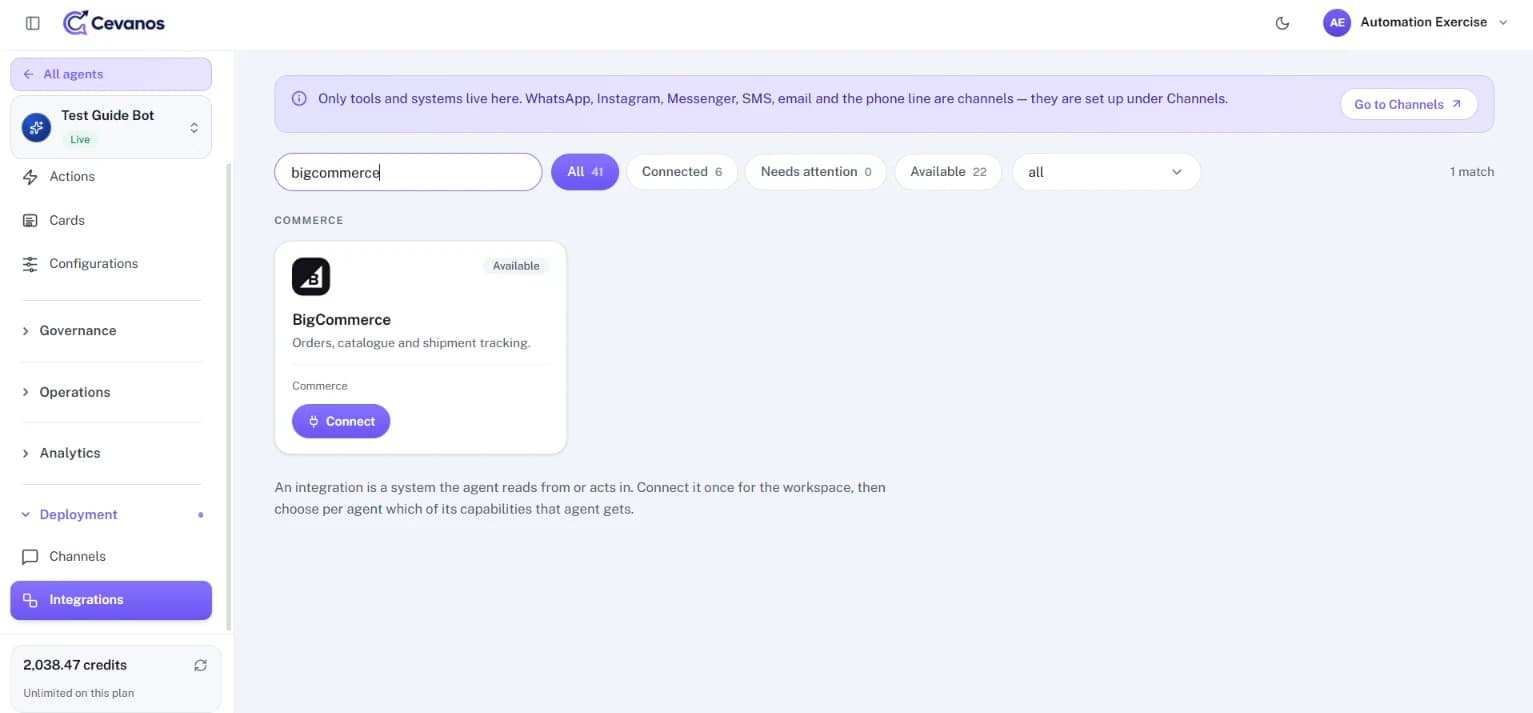1533x713 pixels.
Task: Switch to dark mode moon icon
Action: (1282, 23)
